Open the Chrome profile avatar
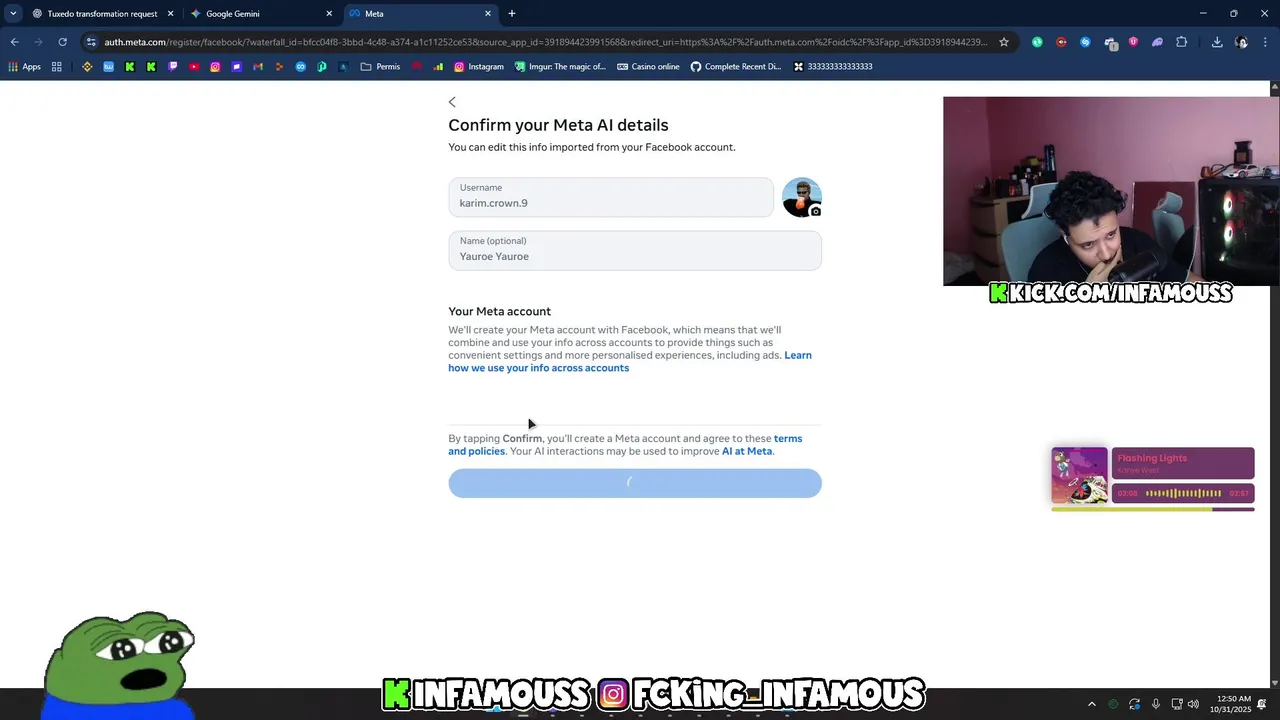This screenshot has width=1280, height=720. coord(1241,42)
